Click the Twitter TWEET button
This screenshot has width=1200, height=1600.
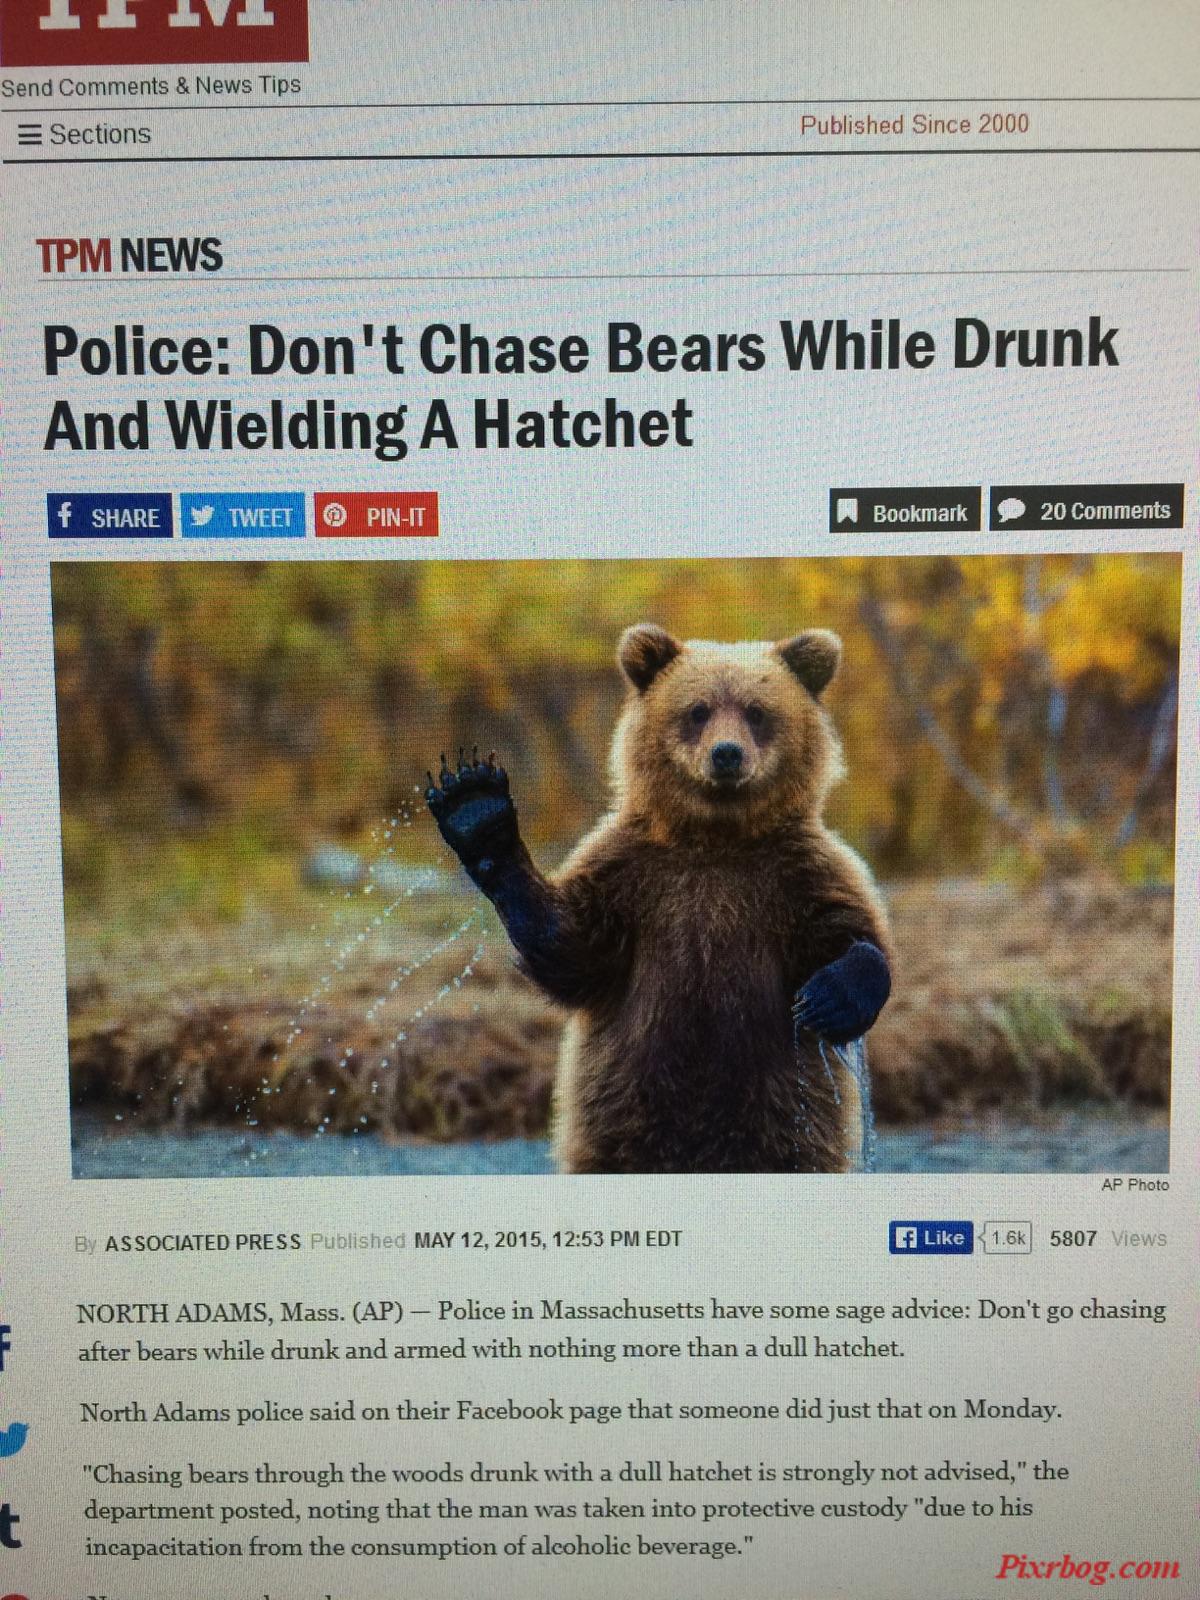tap(243, 516)
